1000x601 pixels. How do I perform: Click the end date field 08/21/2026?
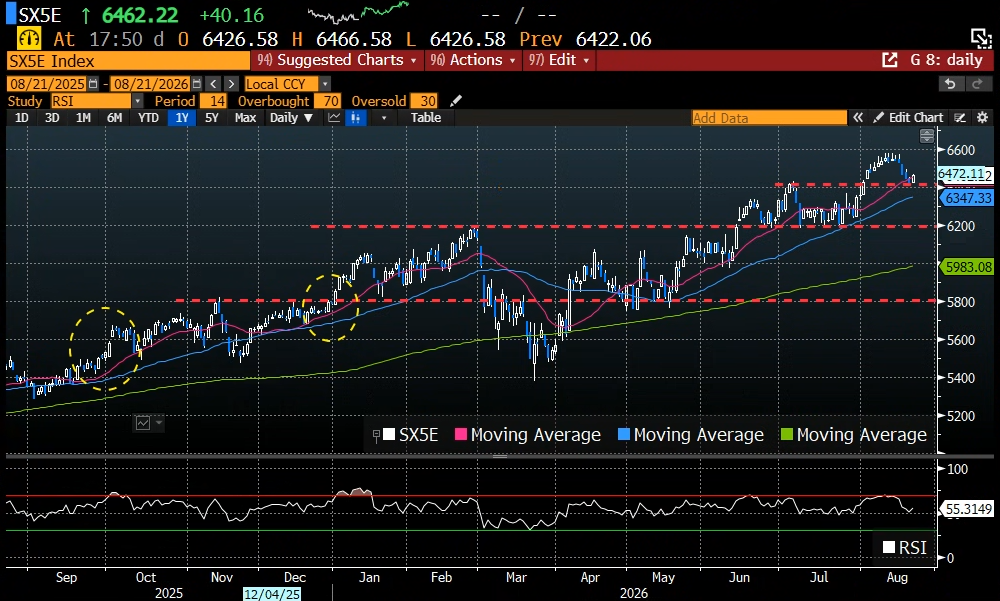[151, 84]
